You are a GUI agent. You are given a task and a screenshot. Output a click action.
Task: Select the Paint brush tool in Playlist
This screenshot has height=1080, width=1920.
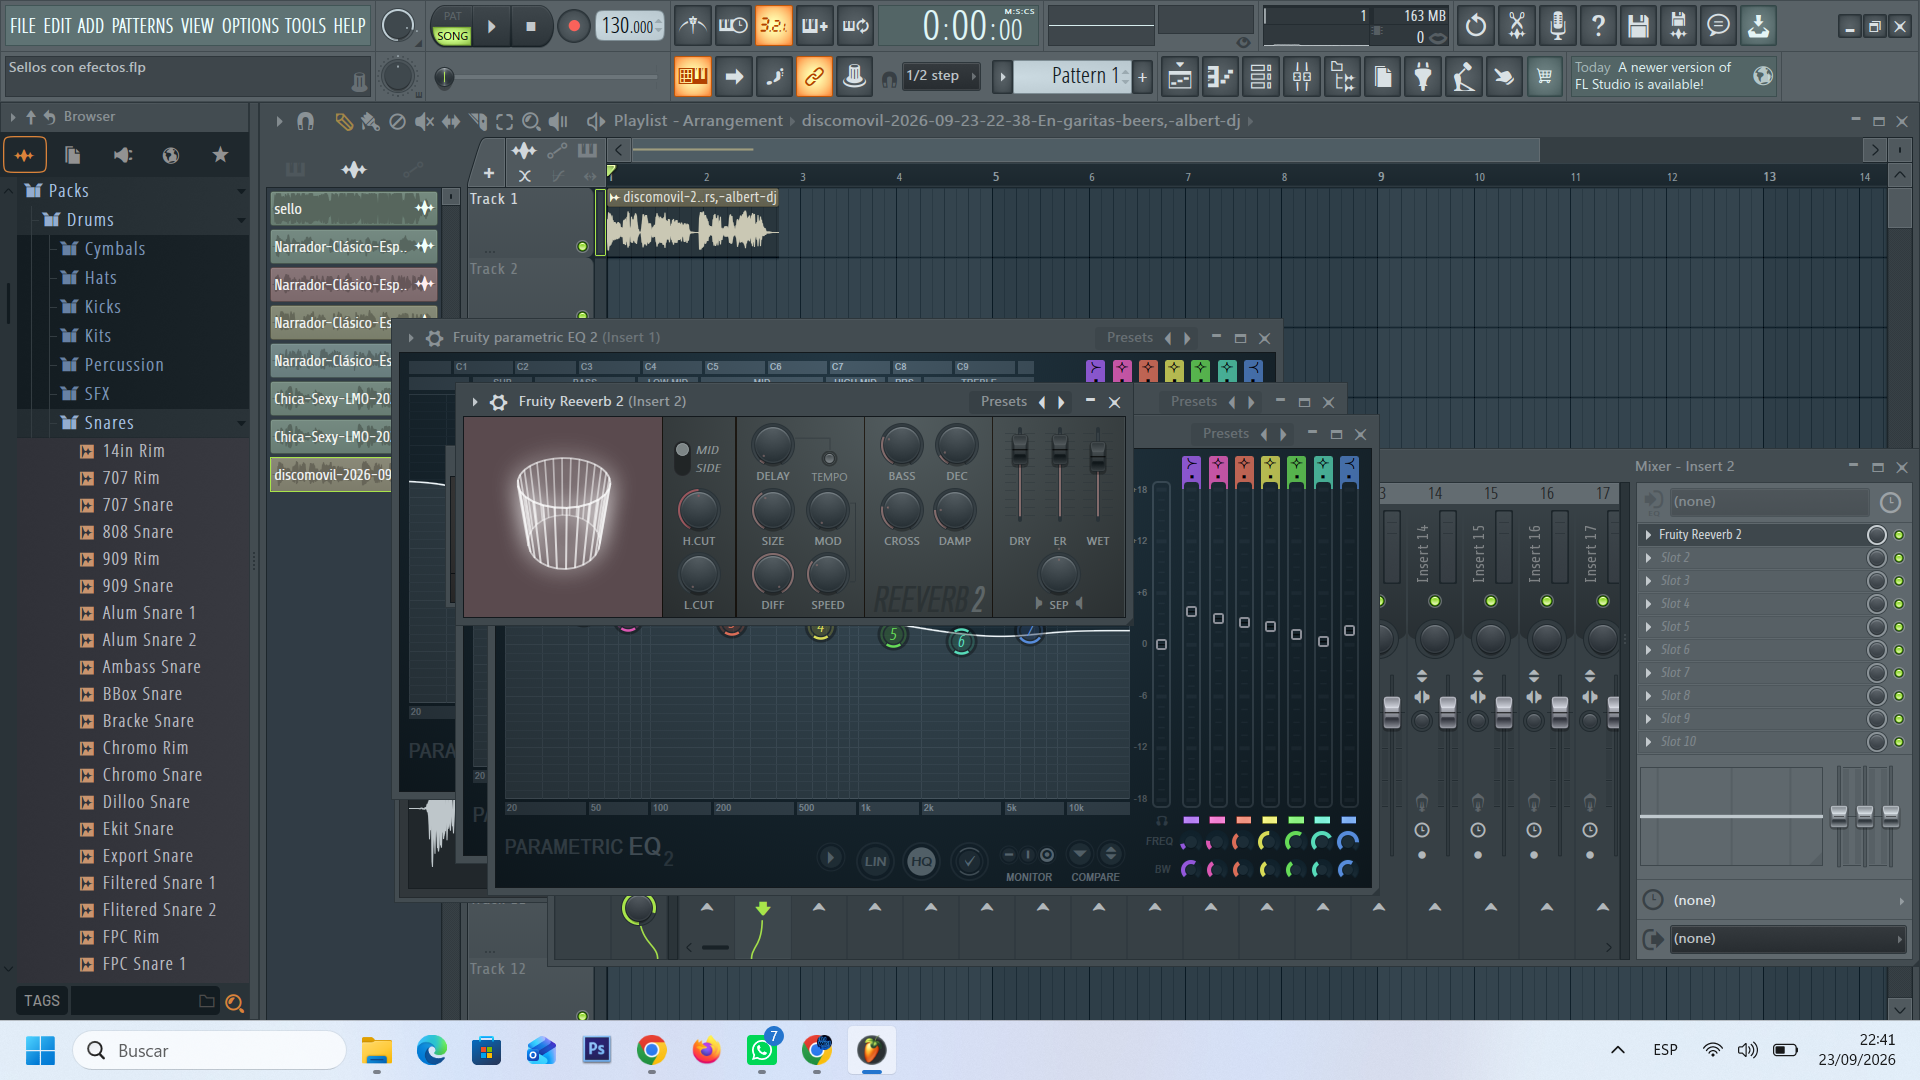coord(370,121)
